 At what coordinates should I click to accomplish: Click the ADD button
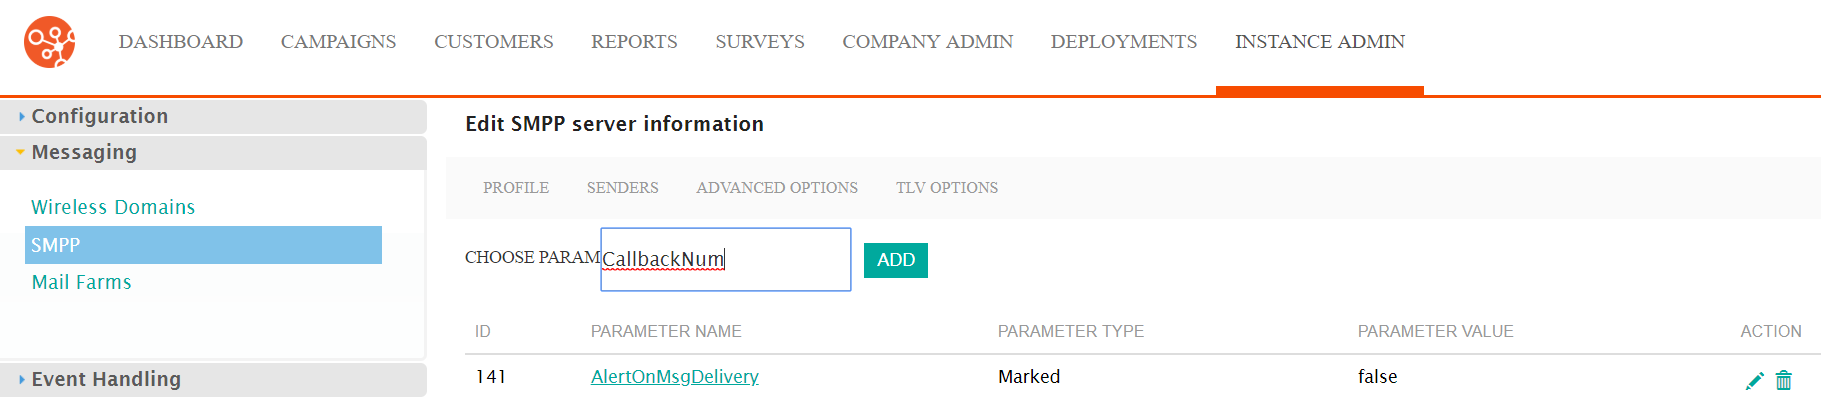tap(896, 260)
